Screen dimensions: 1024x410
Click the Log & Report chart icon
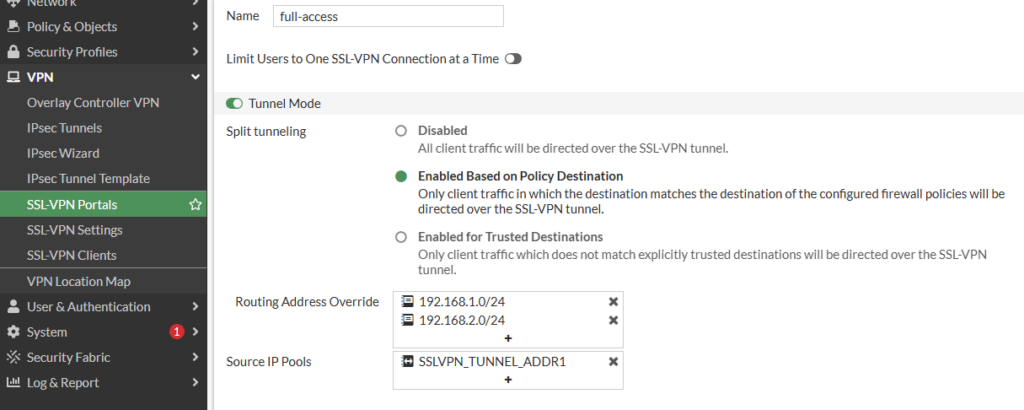13,383
